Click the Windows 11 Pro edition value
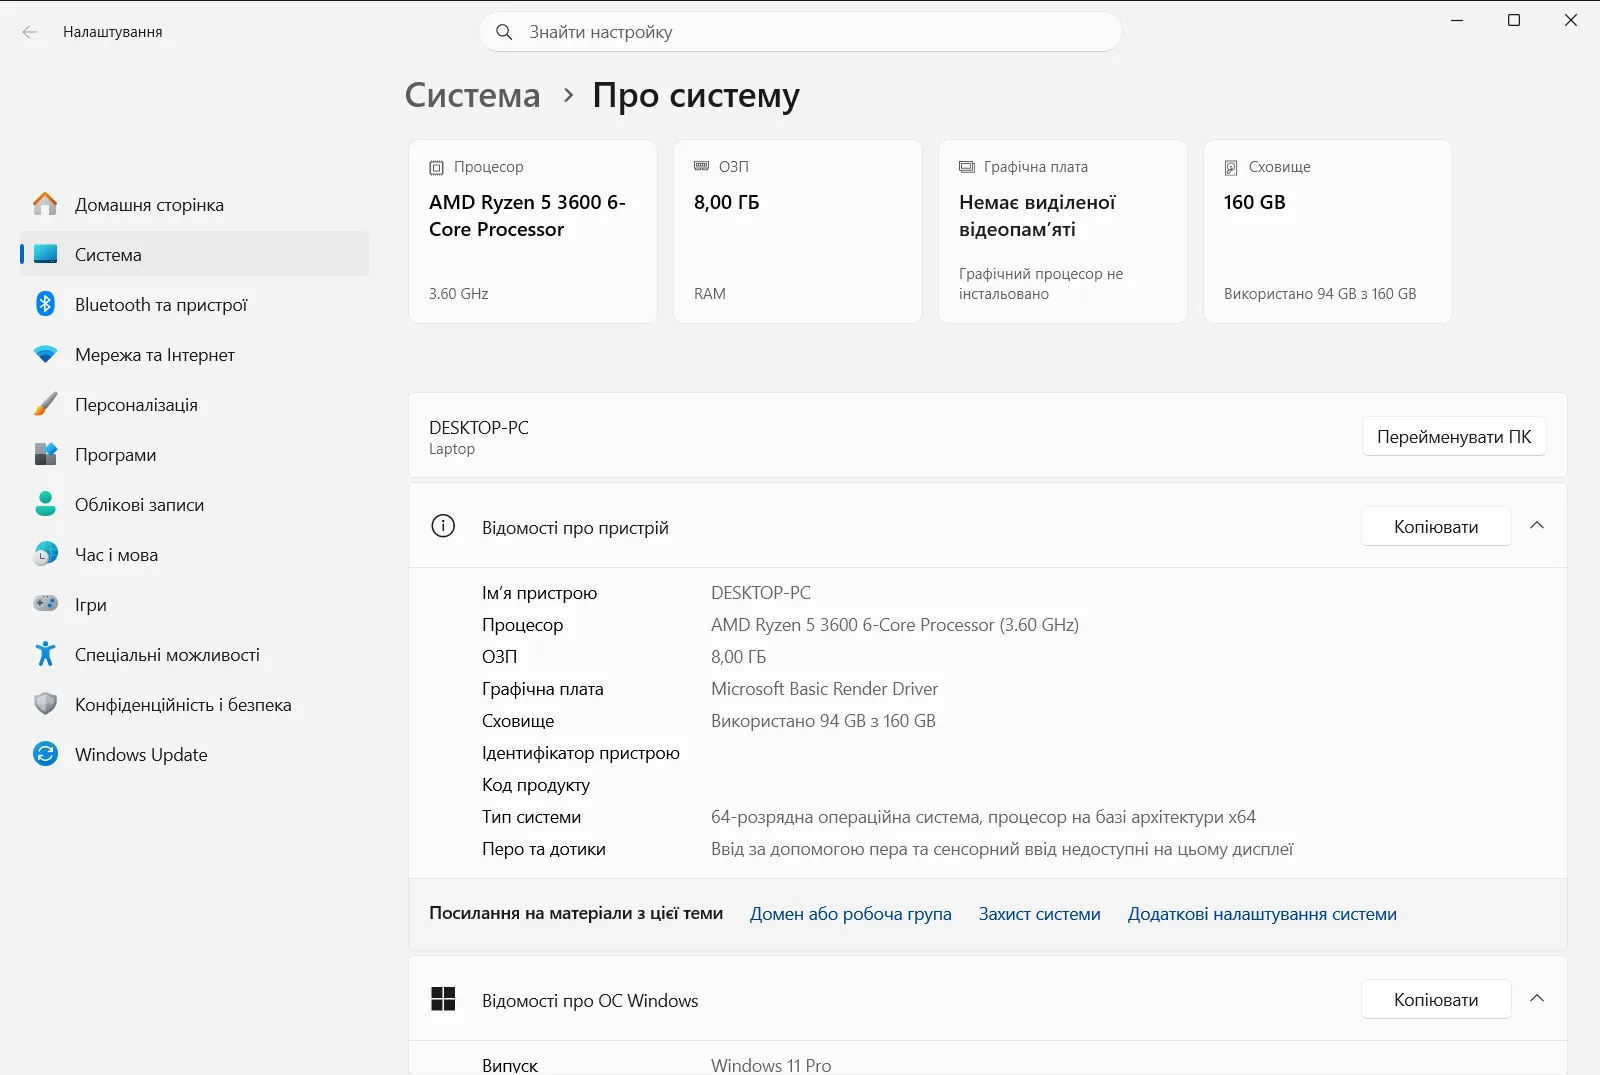1600x1075 pixels. pos(771,1065)
